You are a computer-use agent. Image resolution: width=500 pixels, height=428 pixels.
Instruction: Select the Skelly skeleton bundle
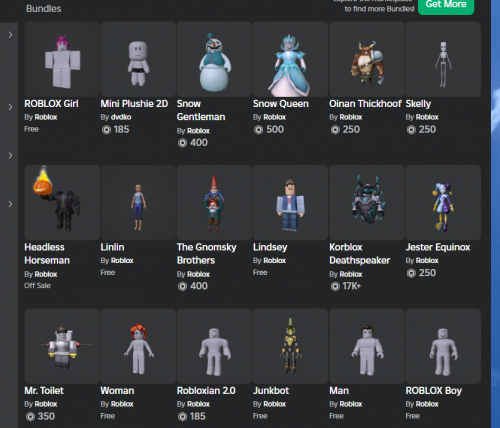(443, 59)
